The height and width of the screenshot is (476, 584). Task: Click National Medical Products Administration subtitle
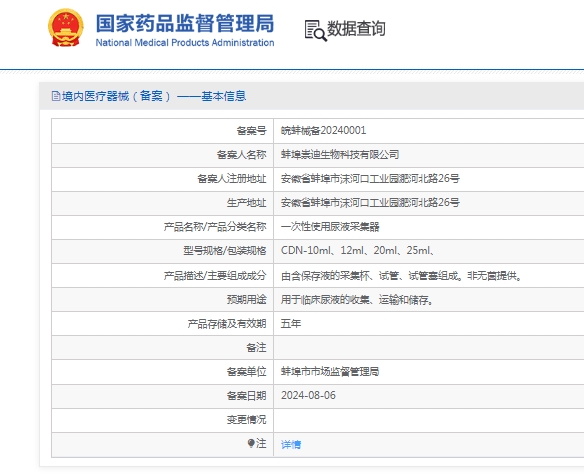[185, 42]
